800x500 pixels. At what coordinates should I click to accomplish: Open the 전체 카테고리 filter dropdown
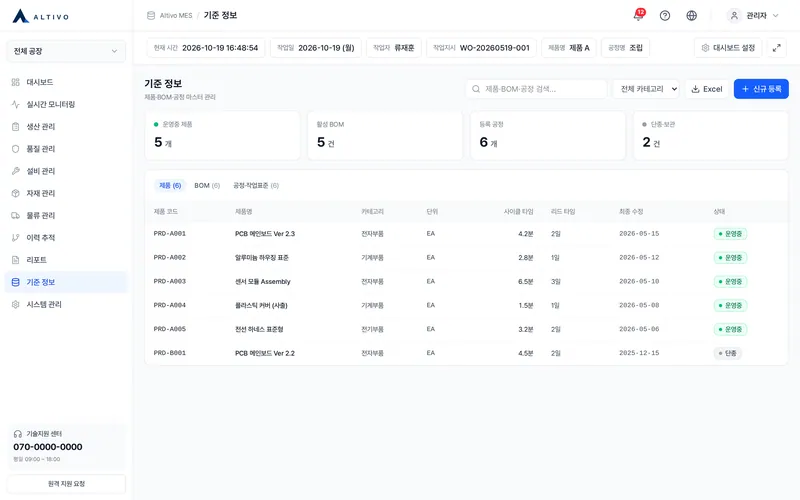pos(646,89)
